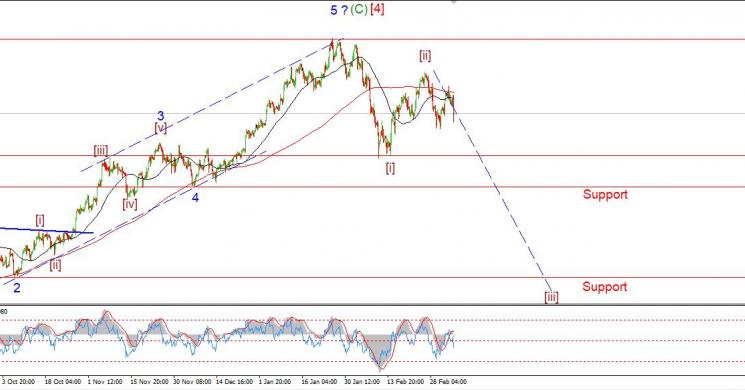Click the blue wave 2 label
Viewport: 745px width, 390px height.
coord(17,288)
